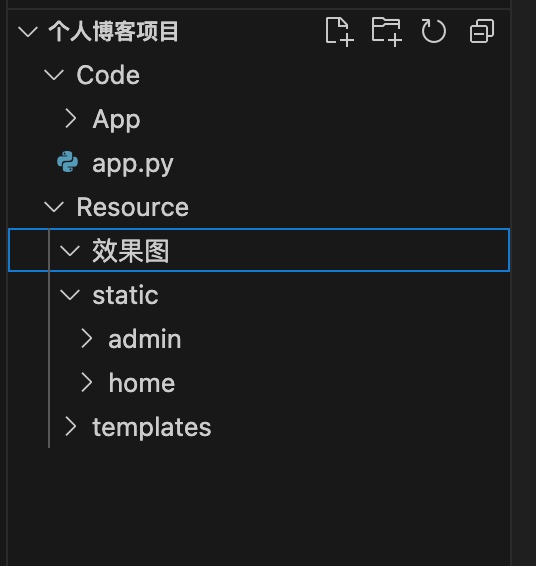
Task: Collapse all folders in the explorer
Action: [x=482, y=31]
